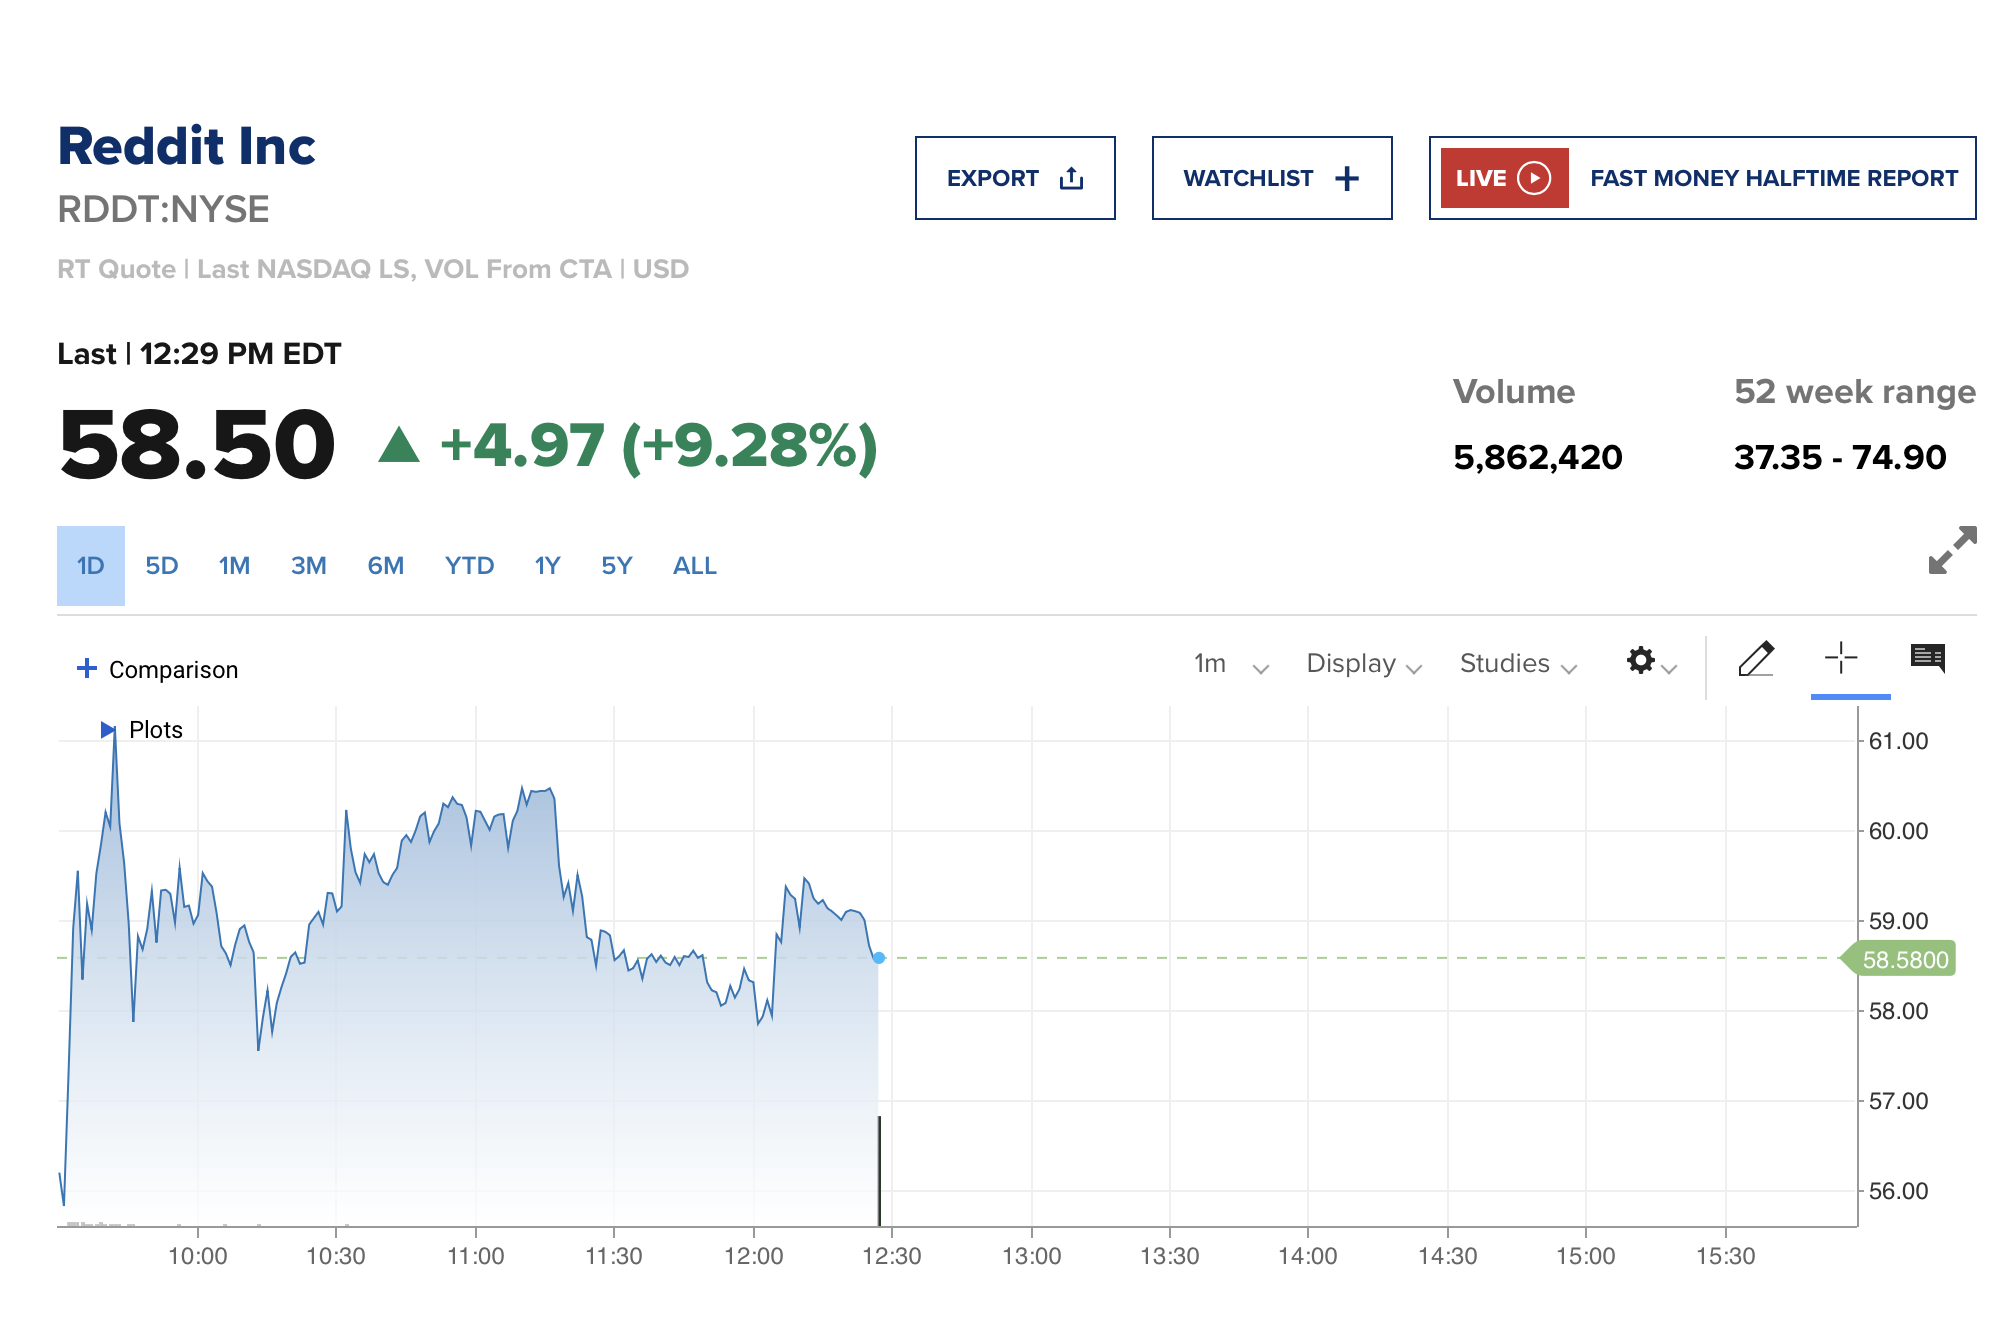Image resolution: width=2002 pixels, height=1338 pixels.
Task: Click the blue last-price dot on chart
Action: [879, 958]
